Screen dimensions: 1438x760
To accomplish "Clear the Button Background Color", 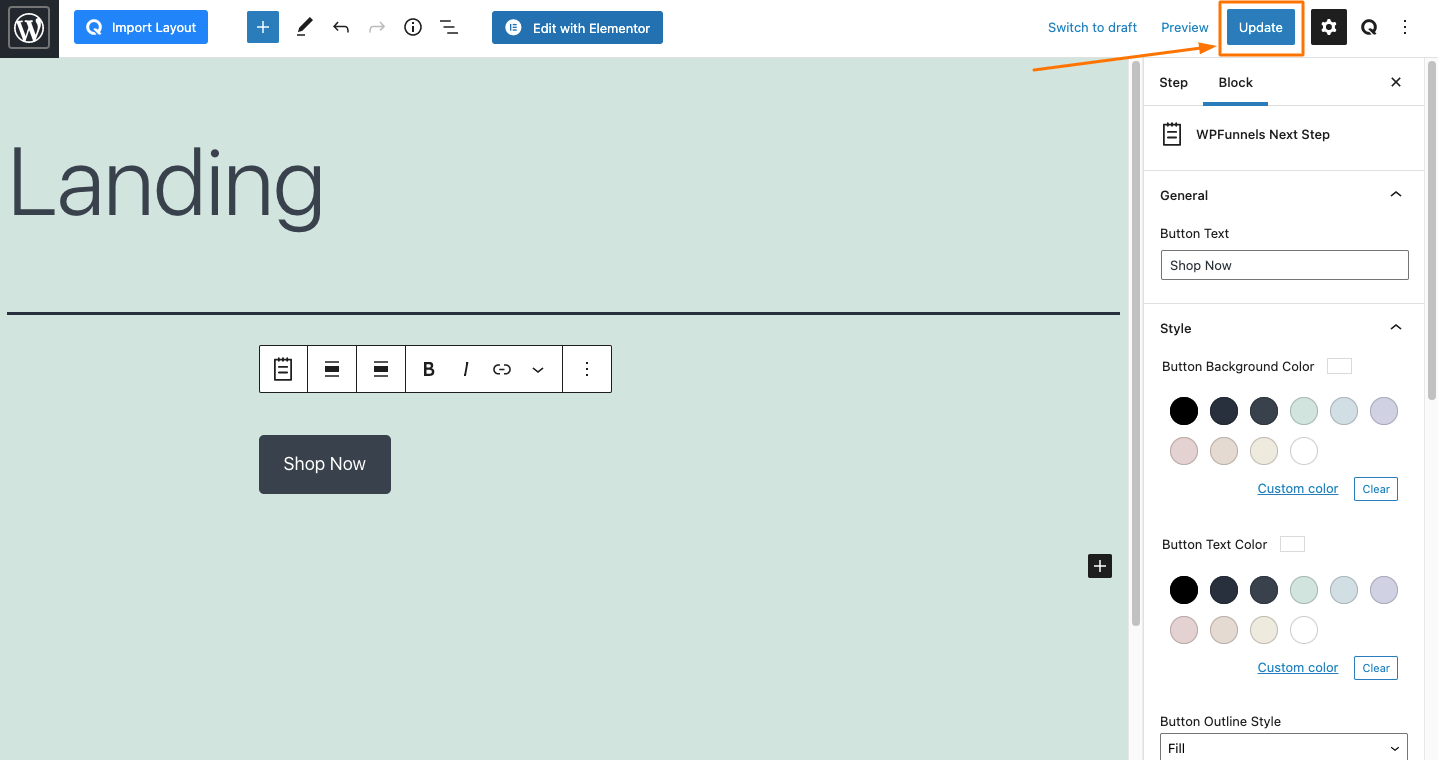I will tap(1376, 489).
